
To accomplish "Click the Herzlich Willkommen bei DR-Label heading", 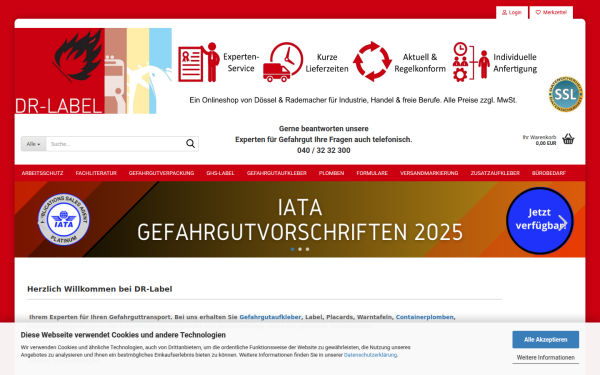I will click(x=99, y=289).
